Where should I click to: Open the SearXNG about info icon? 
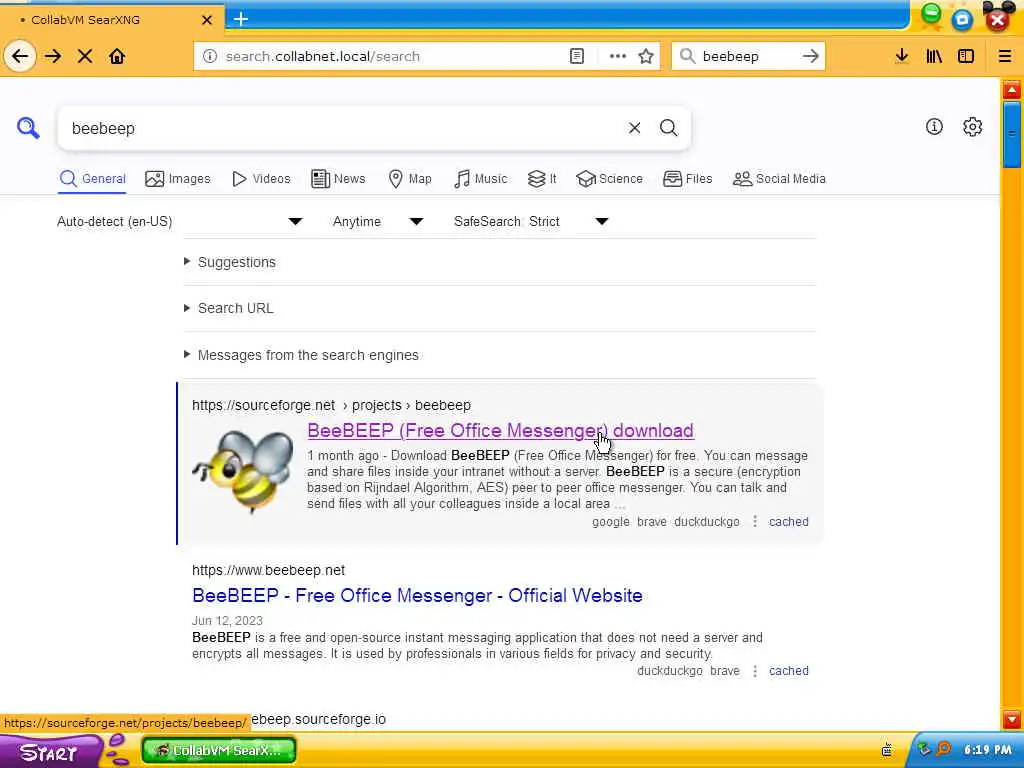click(934, 127)
